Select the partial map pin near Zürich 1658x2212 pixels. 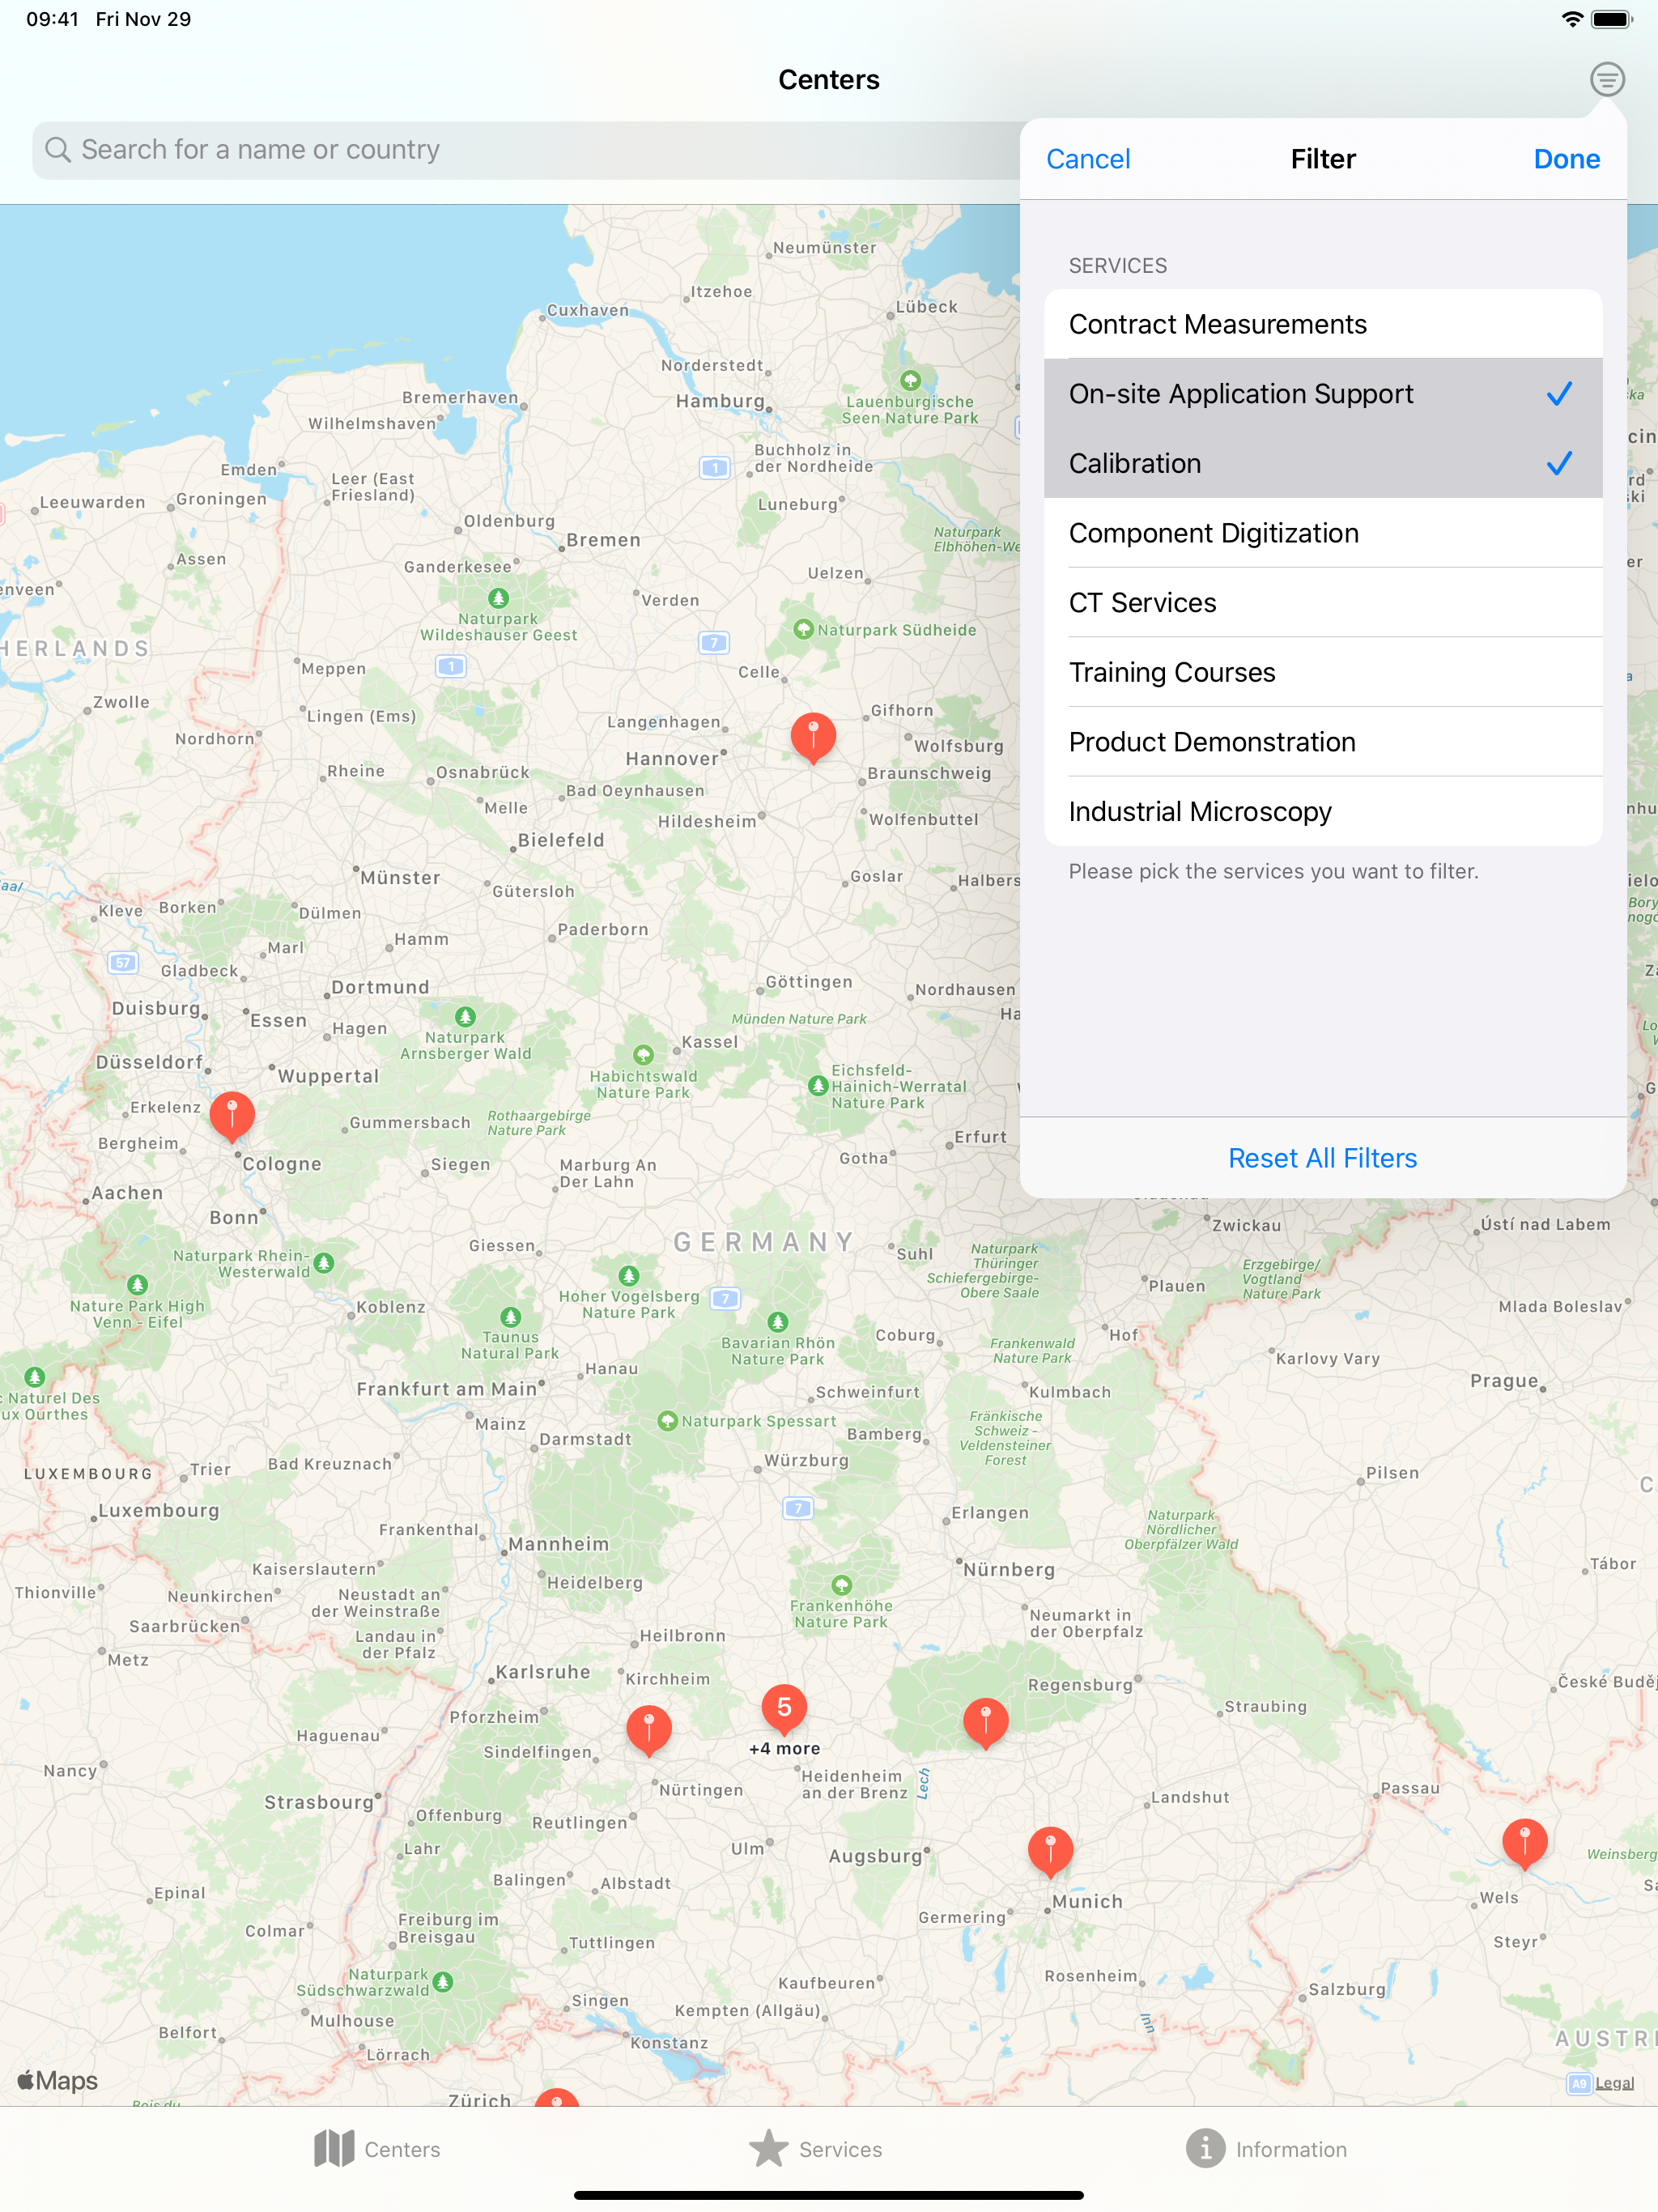click(557, 2098)
